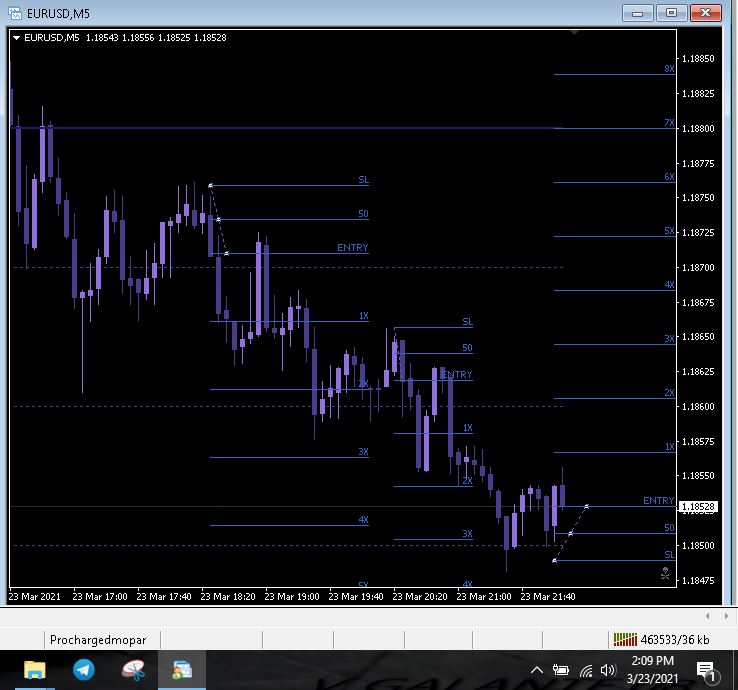The height and width of the screenshot is (690, 738).
Task: Click the 23 Mar 17:40 time label
Action: [164, 596]
